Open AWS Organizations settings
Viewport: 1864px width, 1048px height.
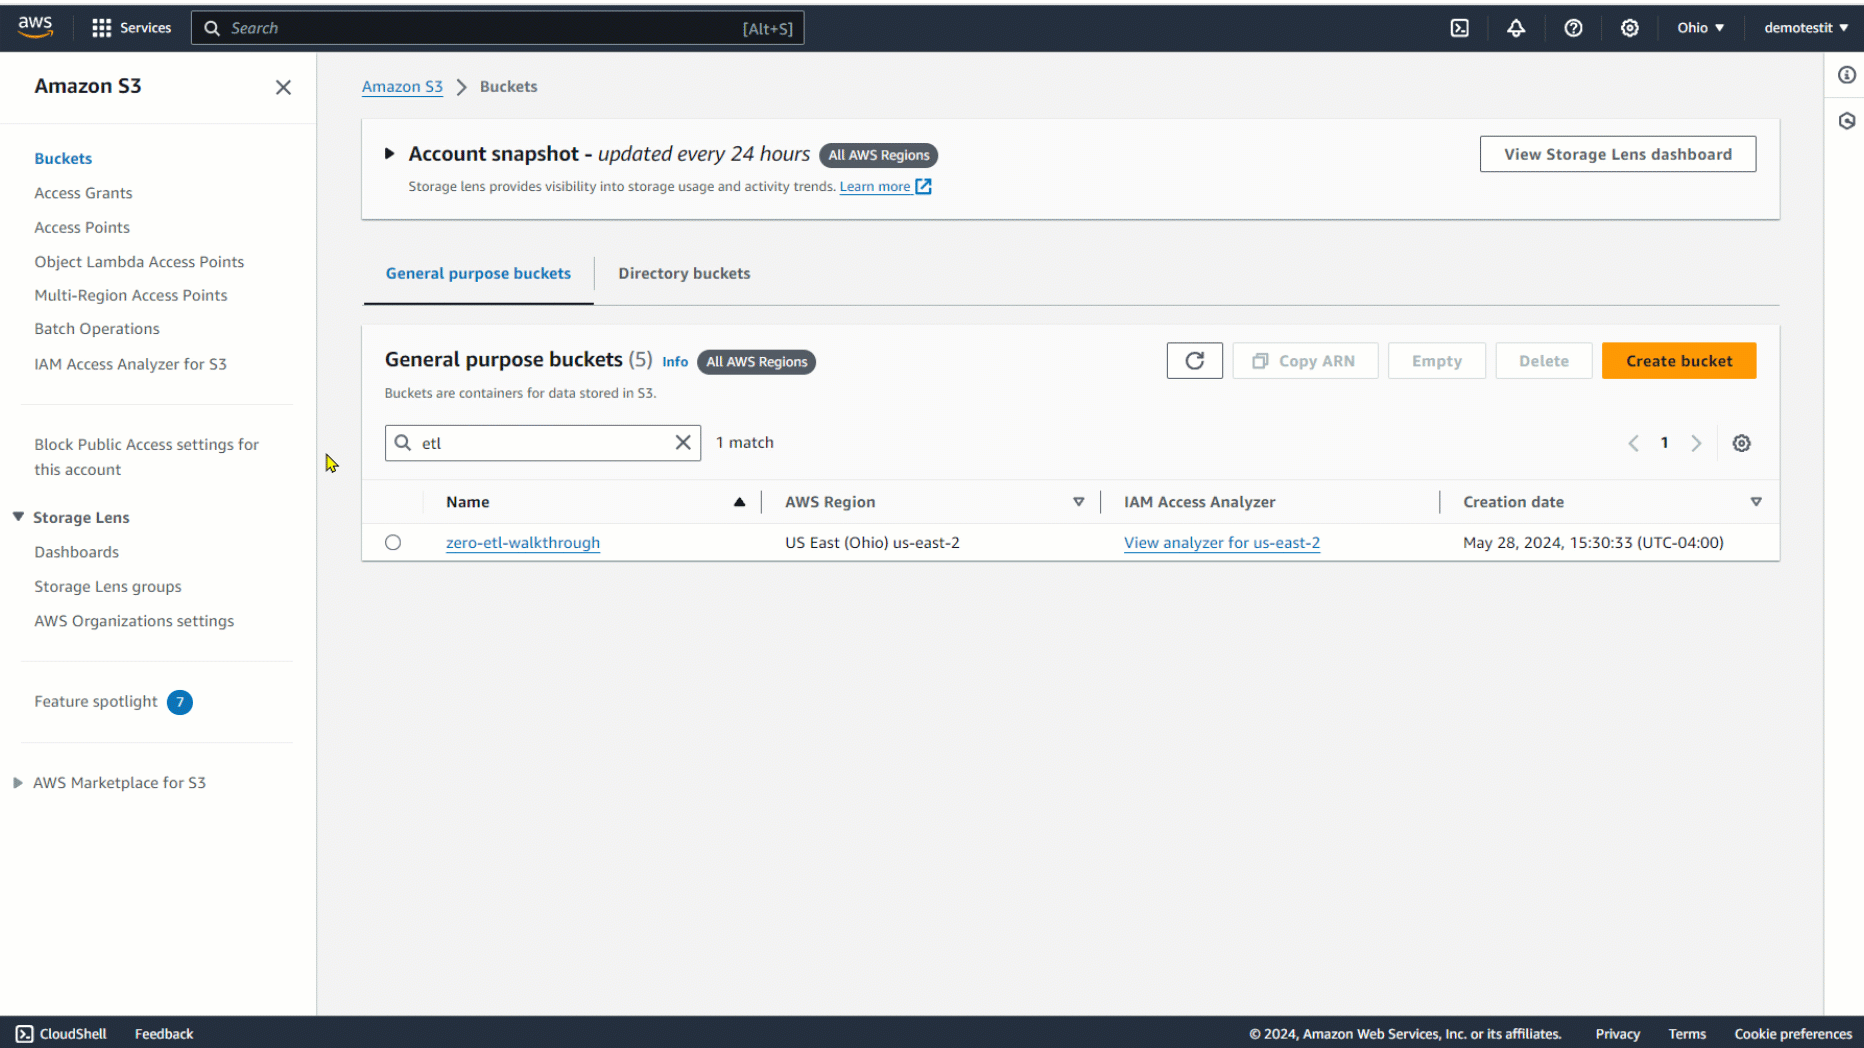click(x=134, y=621)
